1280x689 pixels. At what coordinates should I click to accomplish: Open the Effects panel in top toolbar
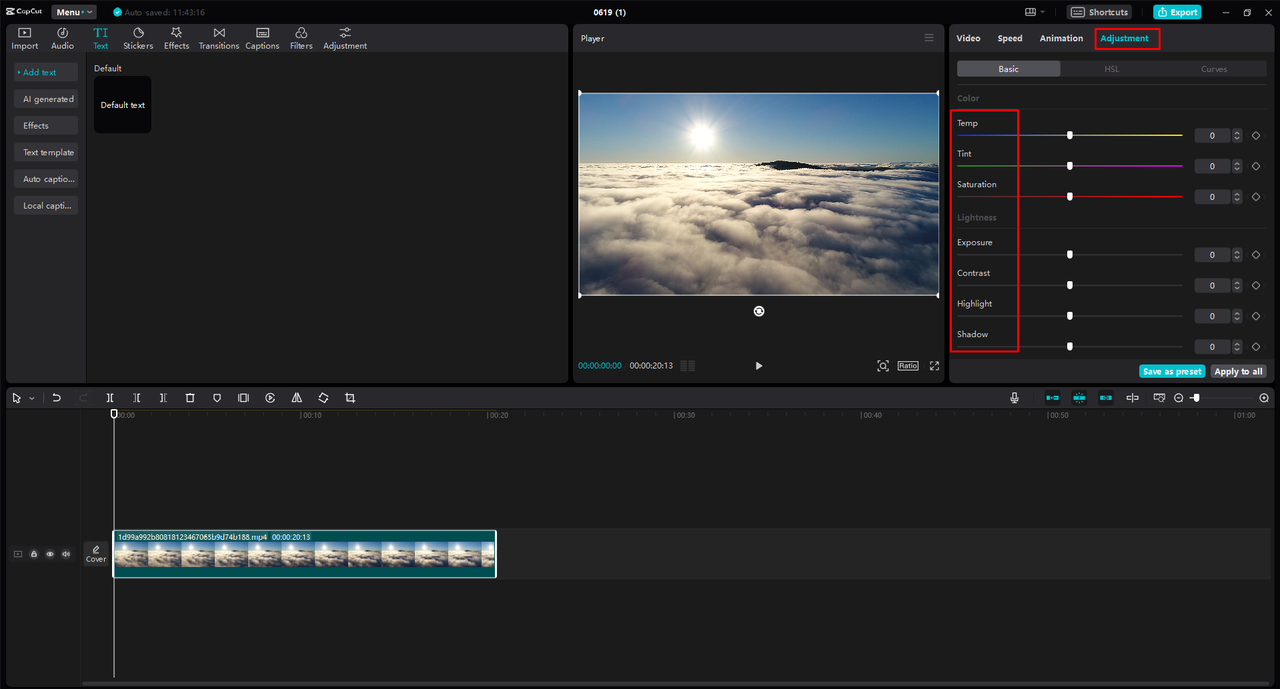176,39
